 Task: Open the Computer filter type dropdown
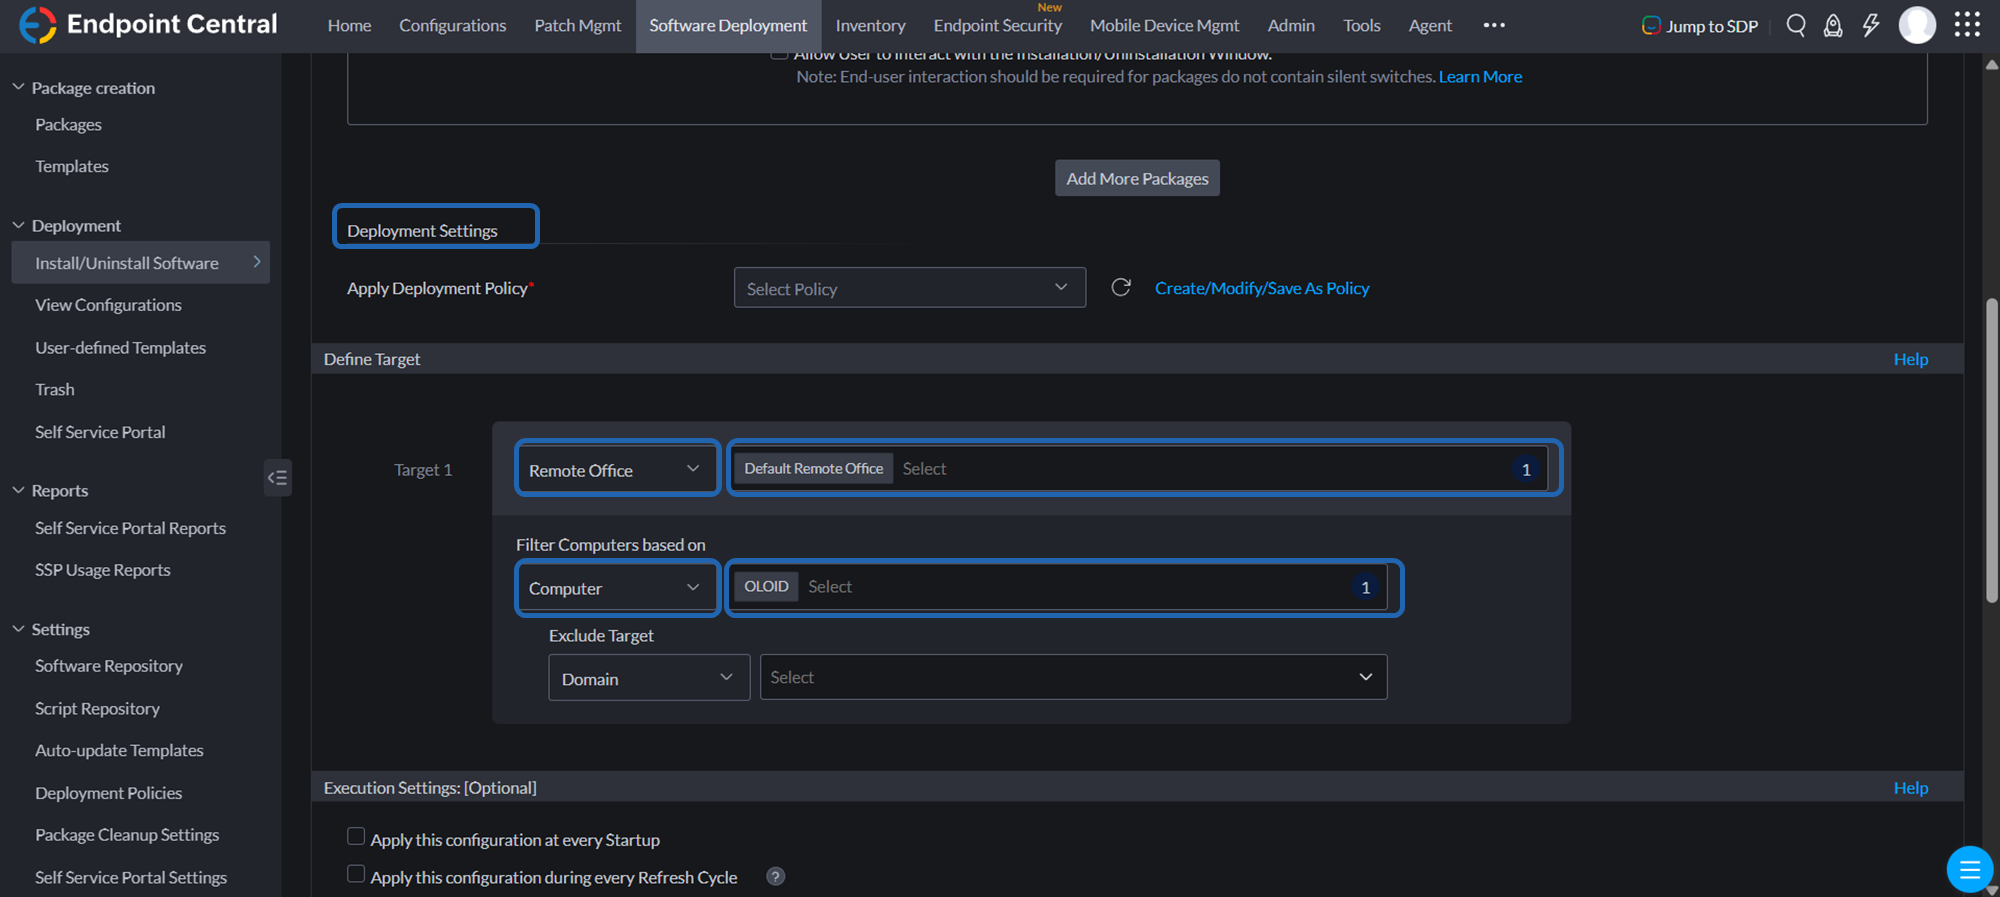(x=617, y=588)
